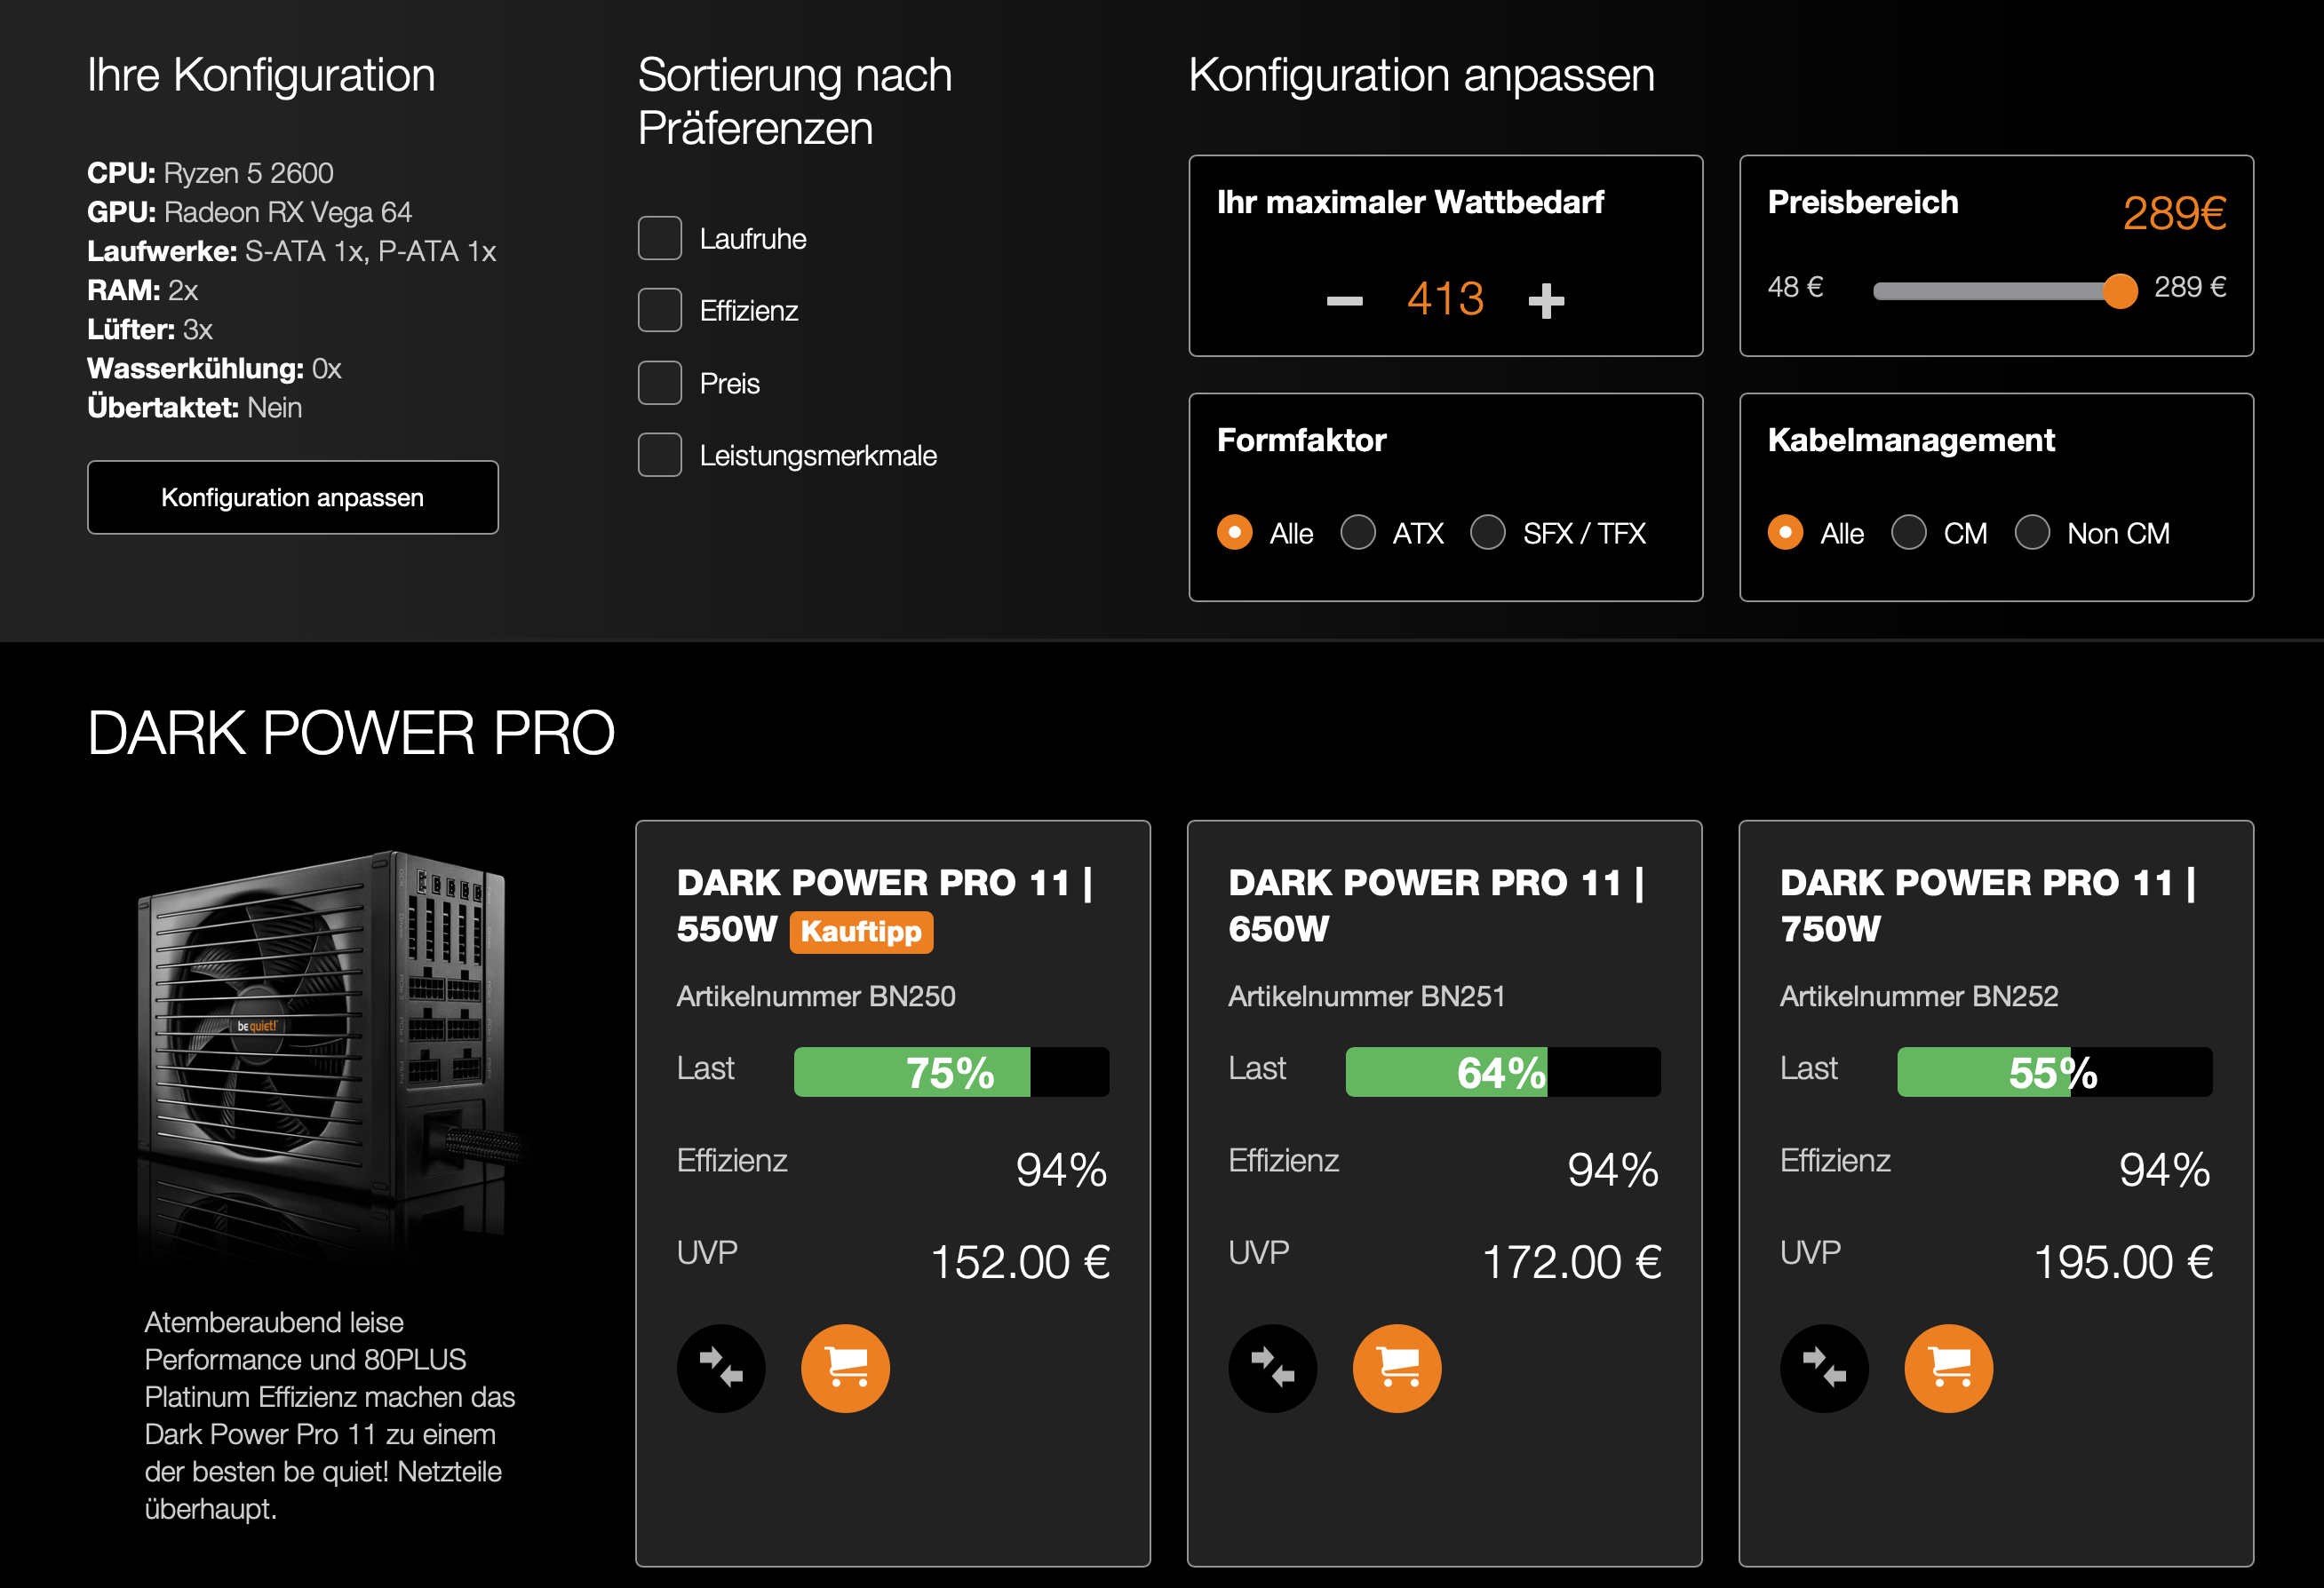Add Dark Power Pro 750W to cart
2324x1588 pixels.
1948,1368
